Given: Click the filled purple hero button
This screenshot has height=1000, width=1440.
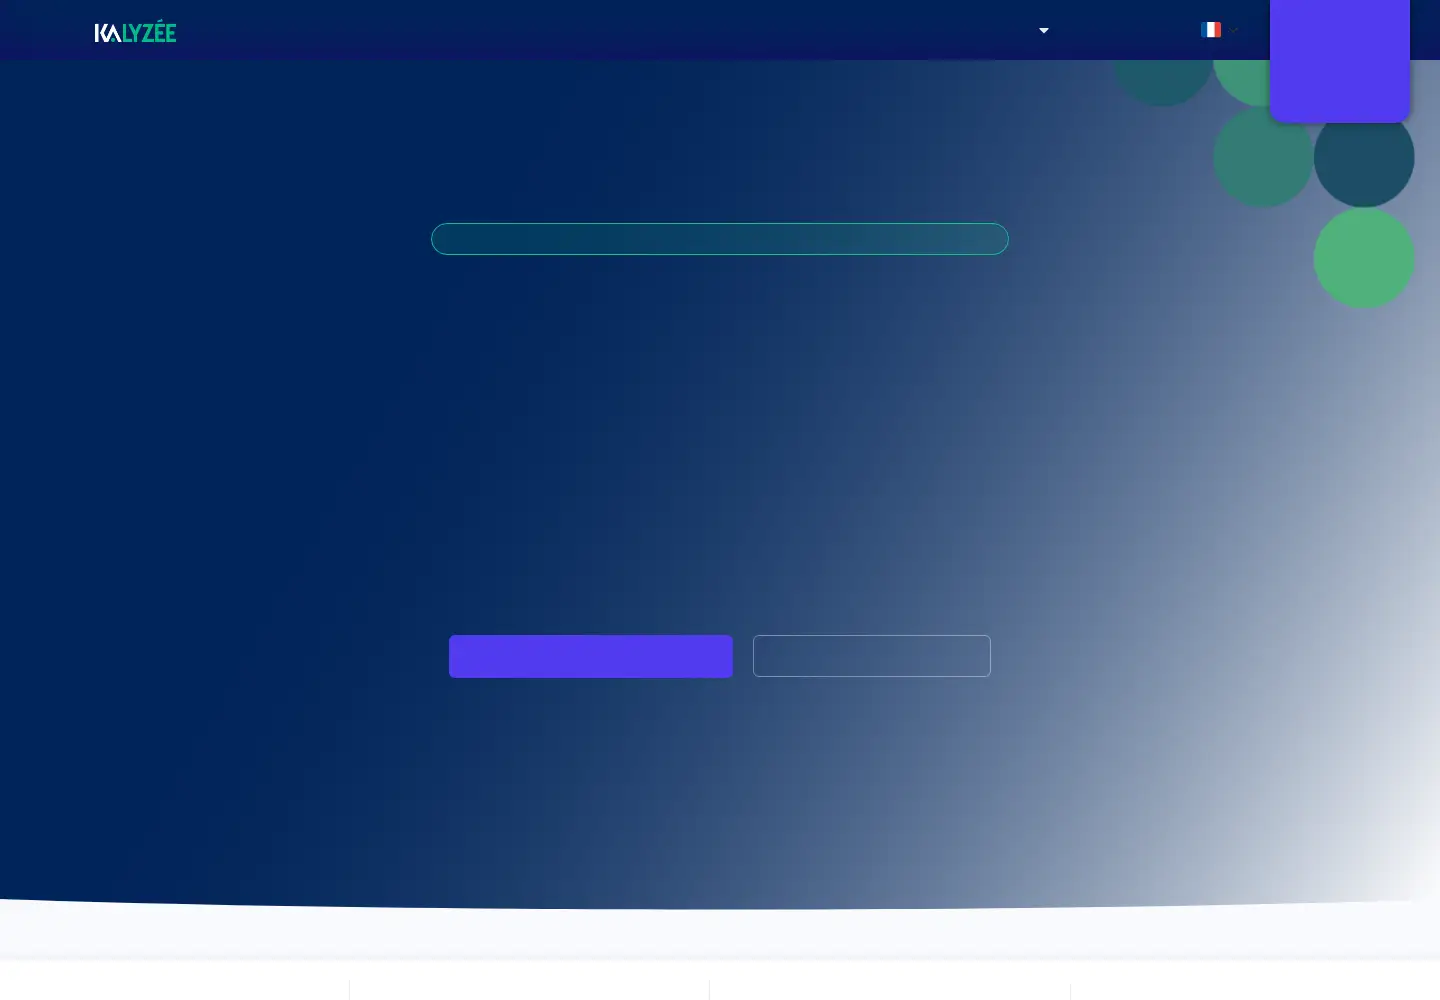Looking at the screenshot, I should (x=591, y=656).
